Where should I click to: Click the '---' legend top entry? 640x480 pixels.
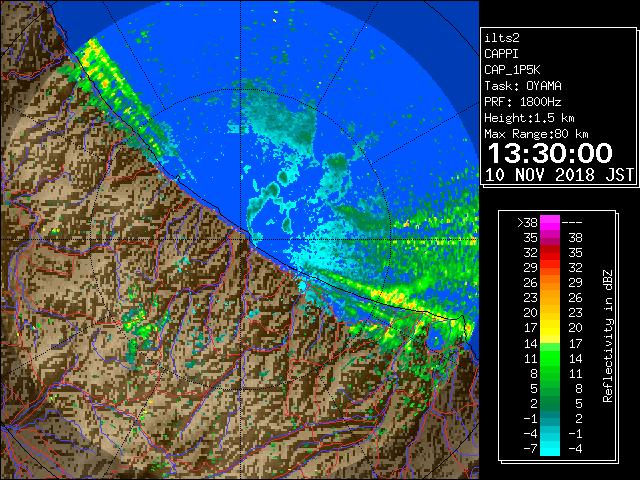click(x=571, y=223)
